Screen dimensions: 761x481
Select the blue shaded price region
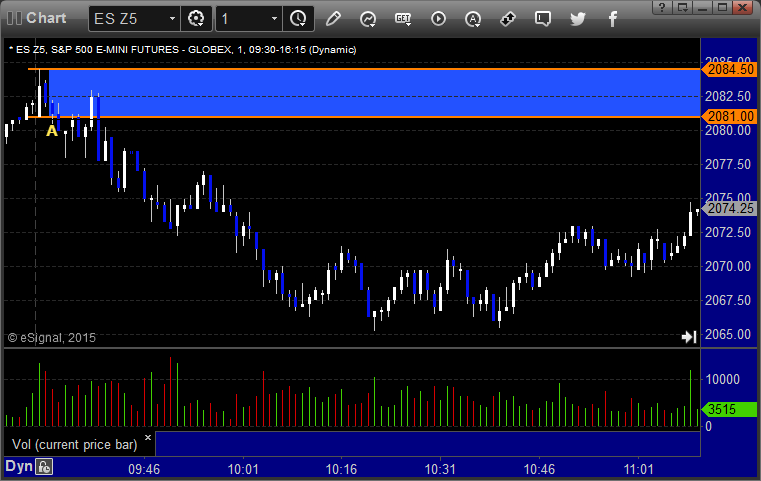(374, 93)
